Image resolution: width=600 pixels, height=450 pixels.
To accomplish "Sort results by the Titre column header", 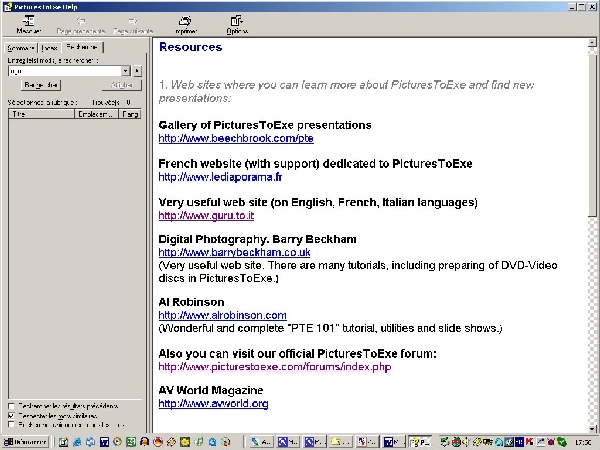I will tap(41, 114).
